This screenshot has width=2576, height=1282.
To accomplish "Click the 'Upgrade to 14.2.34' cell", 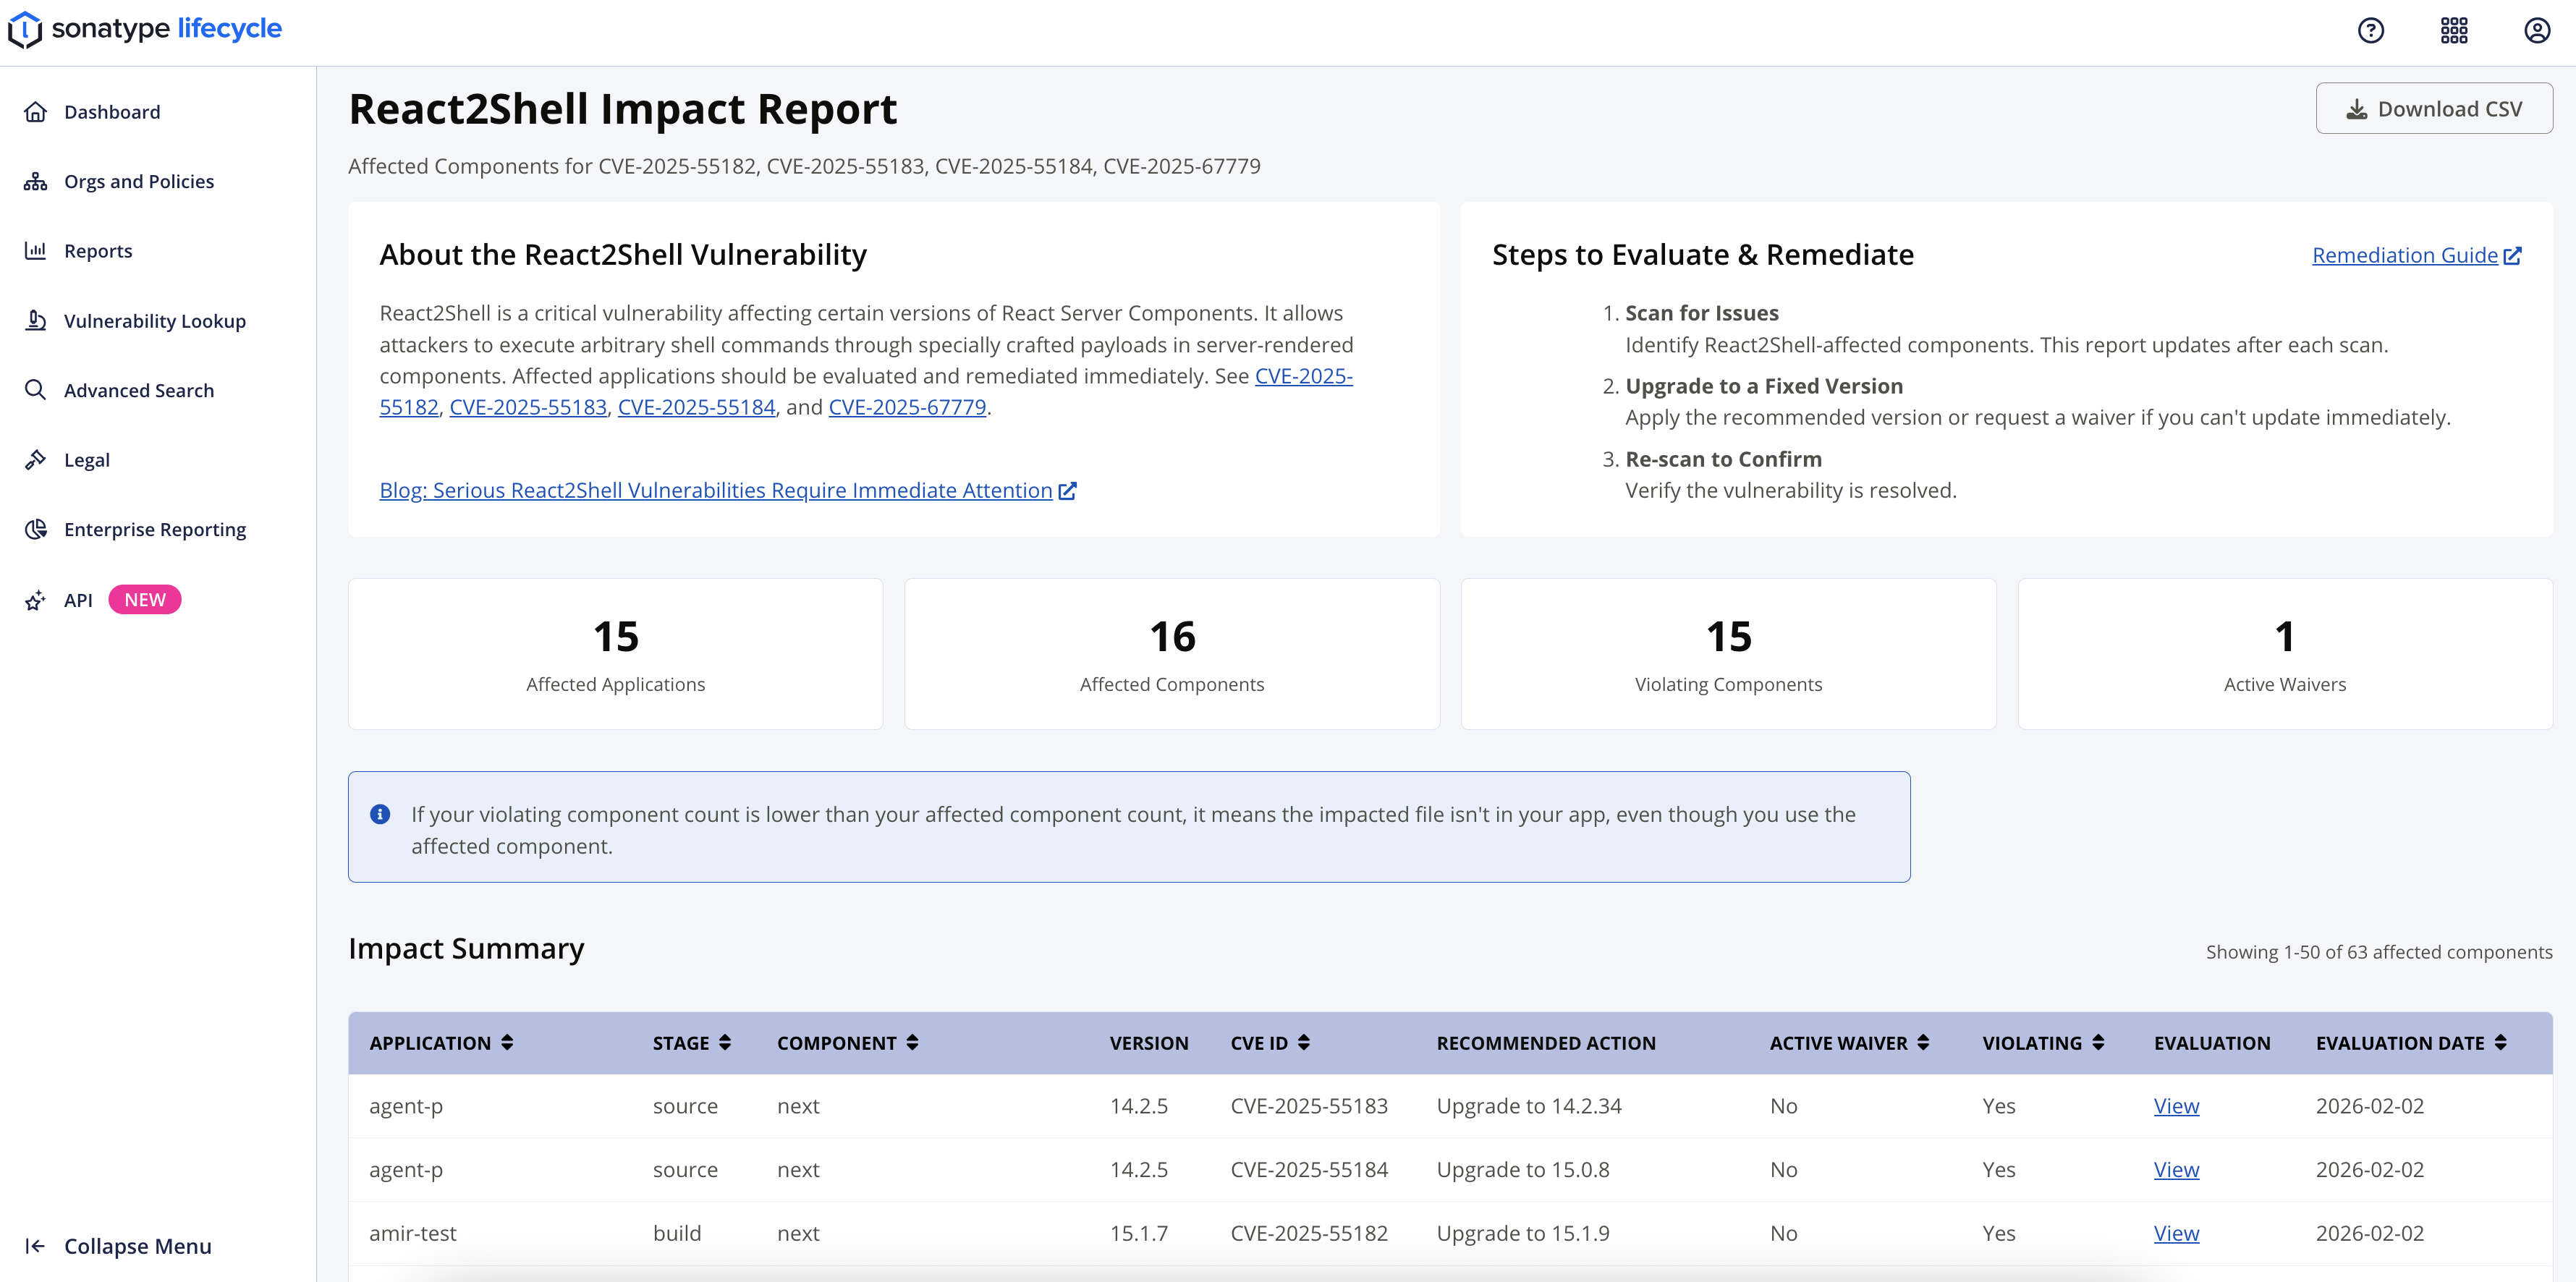I will tap(1529, 1106).
